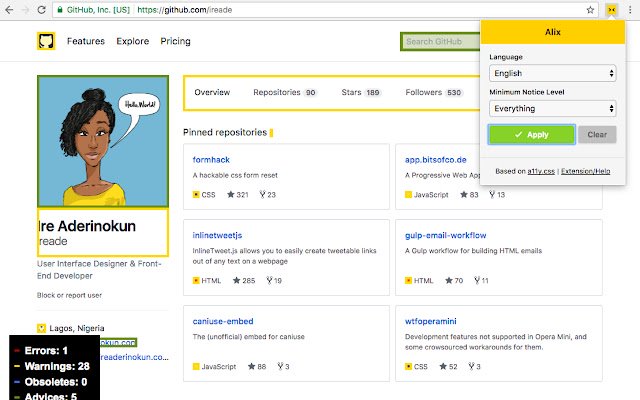Click the Pinned repositories heading

pos(225,132)
